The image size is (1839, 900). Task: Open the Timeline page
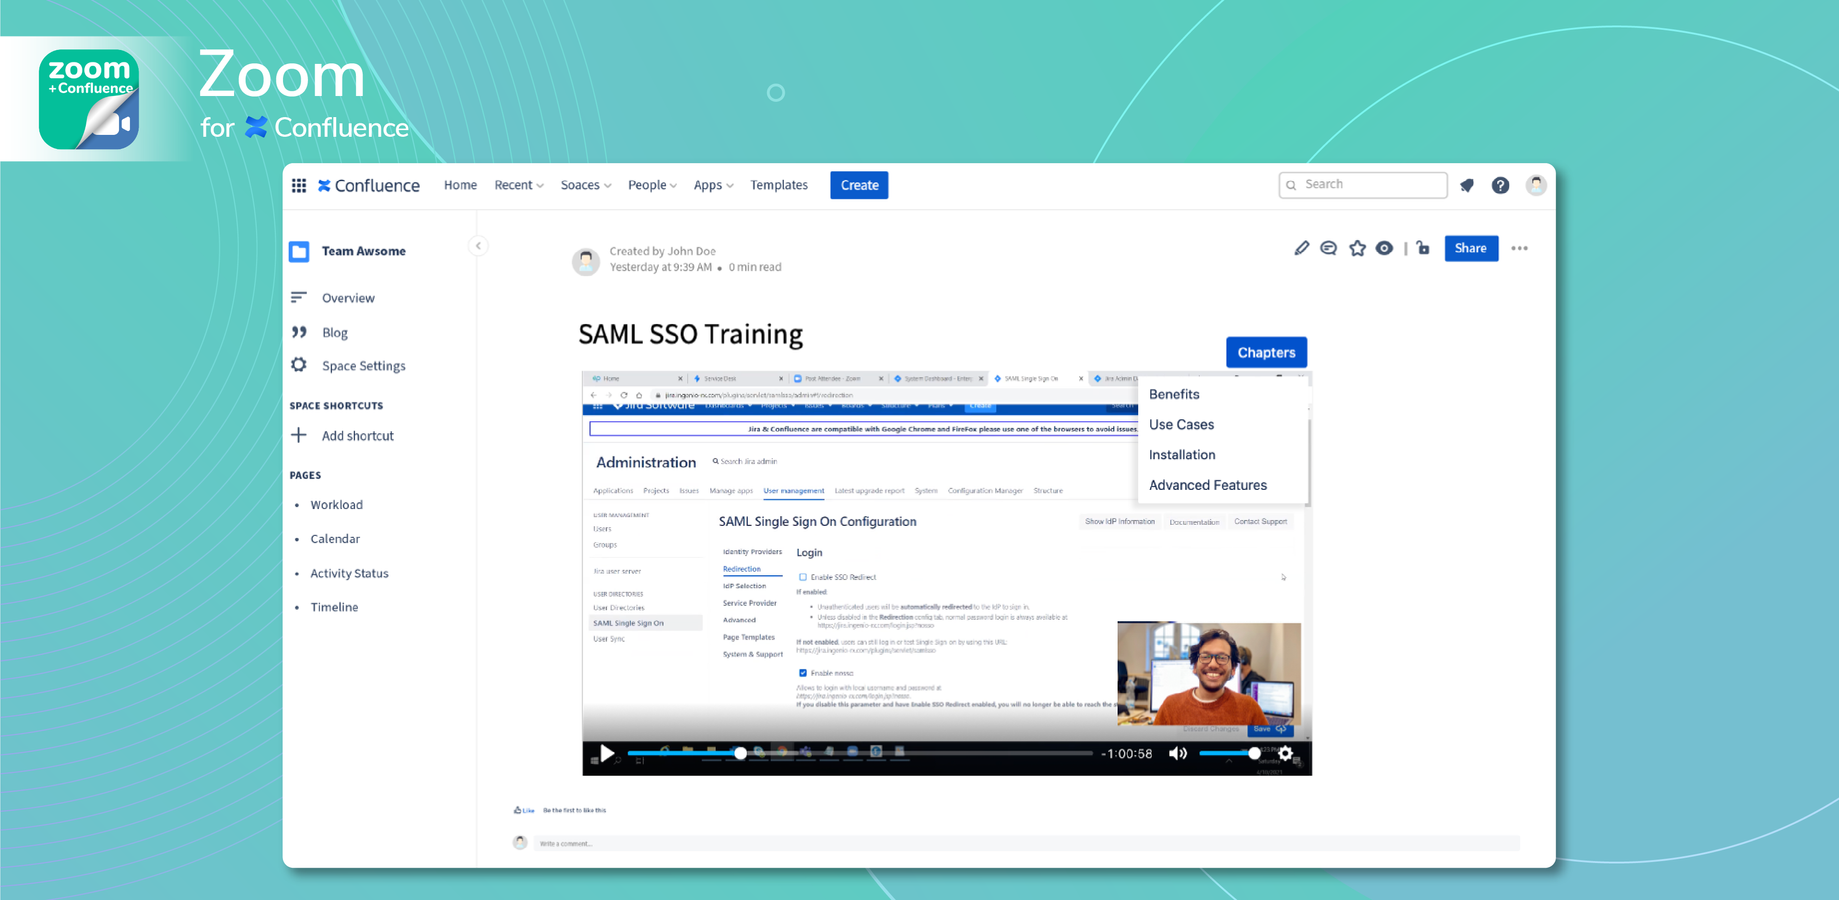[334, 607]
